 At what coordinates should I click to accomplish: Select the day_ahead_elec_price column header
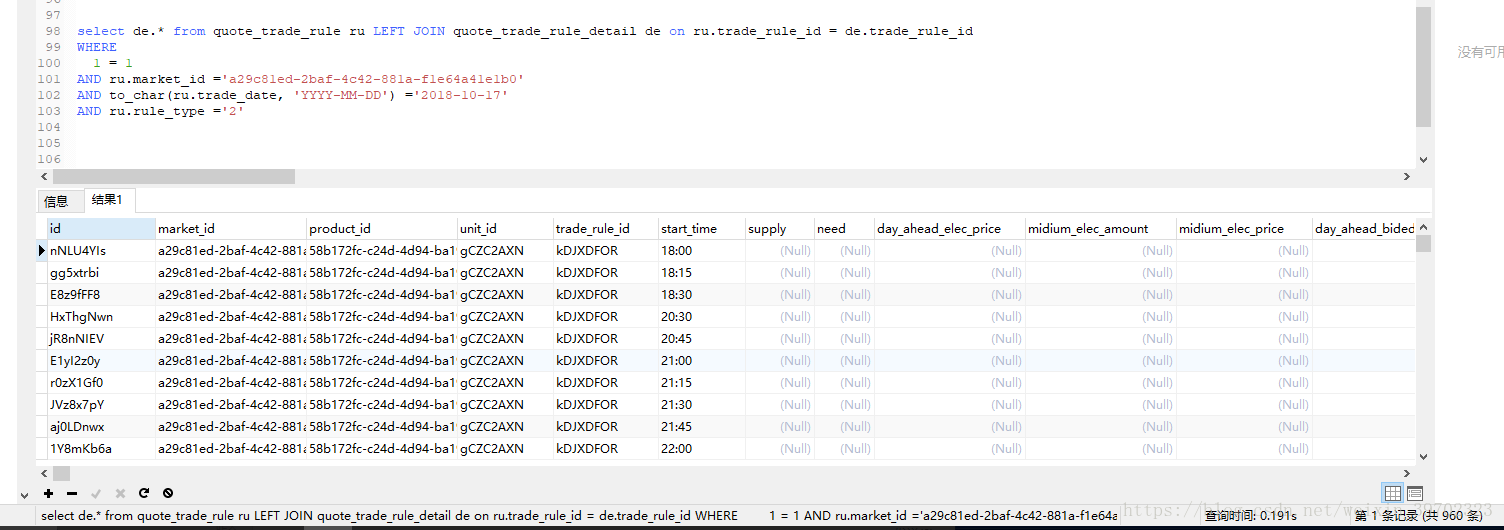pos(950,228)
